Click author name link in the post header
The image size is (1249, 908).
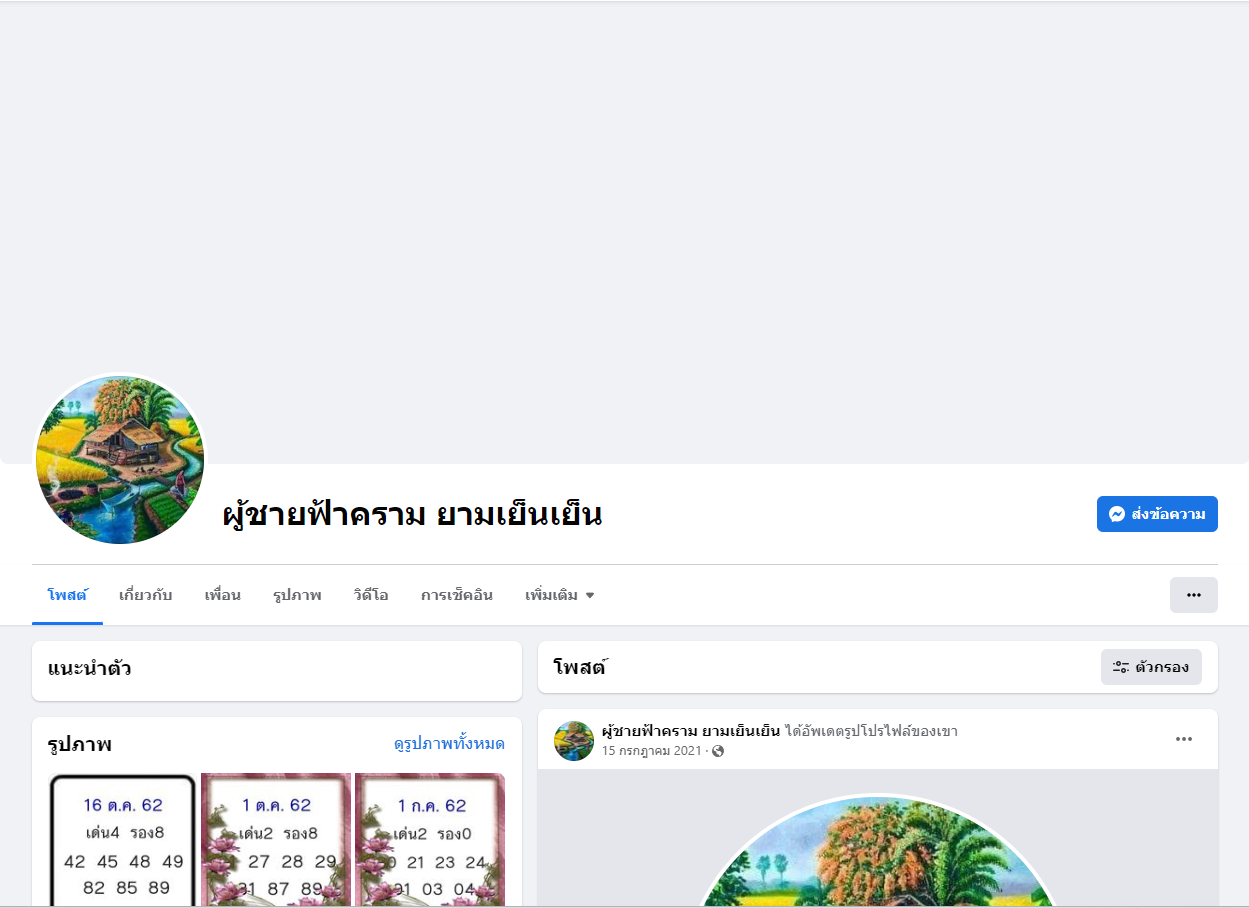691,731
